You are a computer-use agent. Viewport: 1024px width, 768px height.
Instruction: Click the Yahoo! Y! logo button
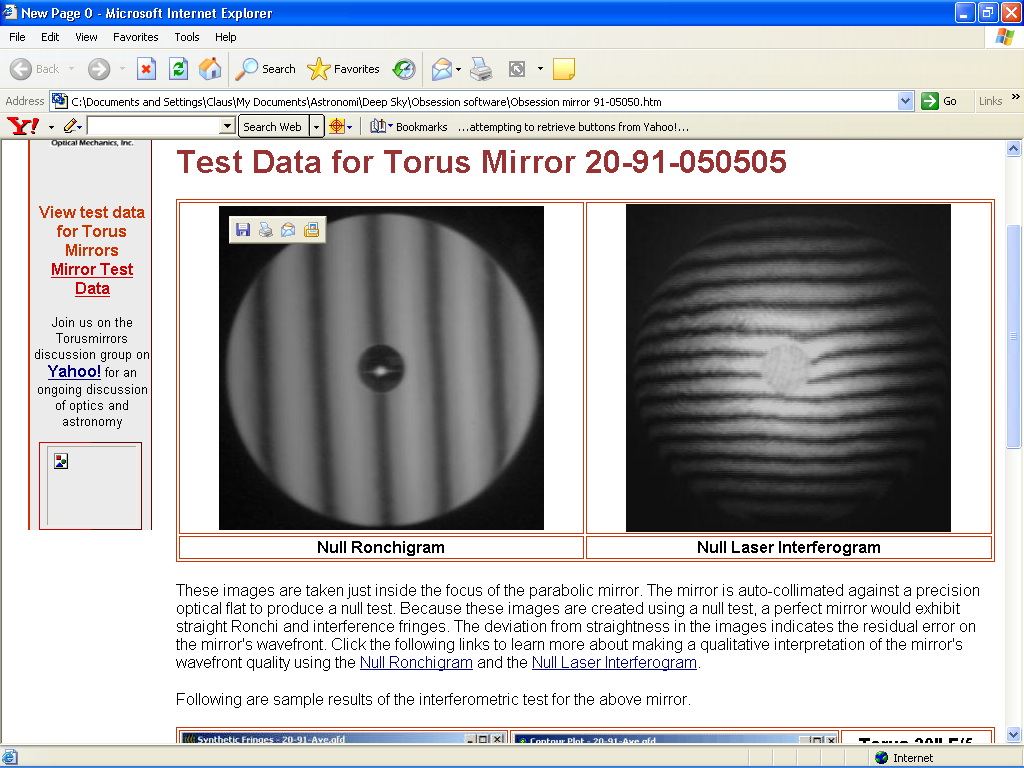tap(23, 126)
